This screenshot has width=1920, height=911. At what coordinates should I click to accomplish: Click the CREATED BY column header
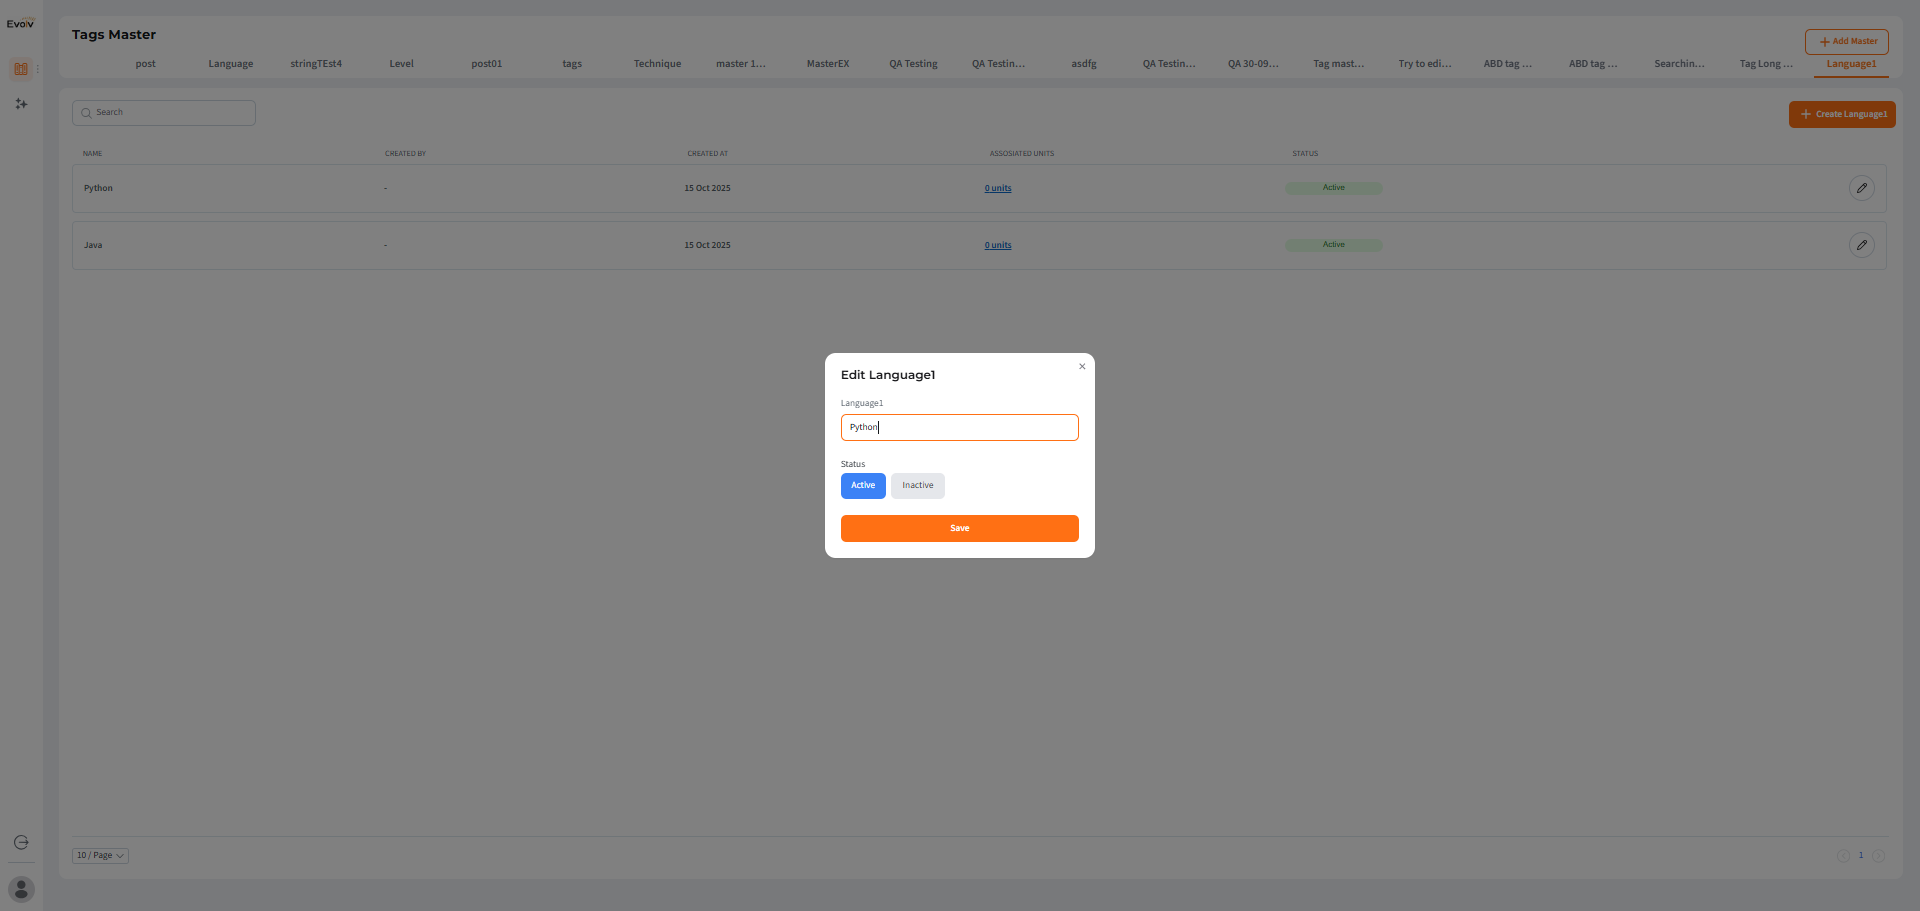click(x=405, y=154)
